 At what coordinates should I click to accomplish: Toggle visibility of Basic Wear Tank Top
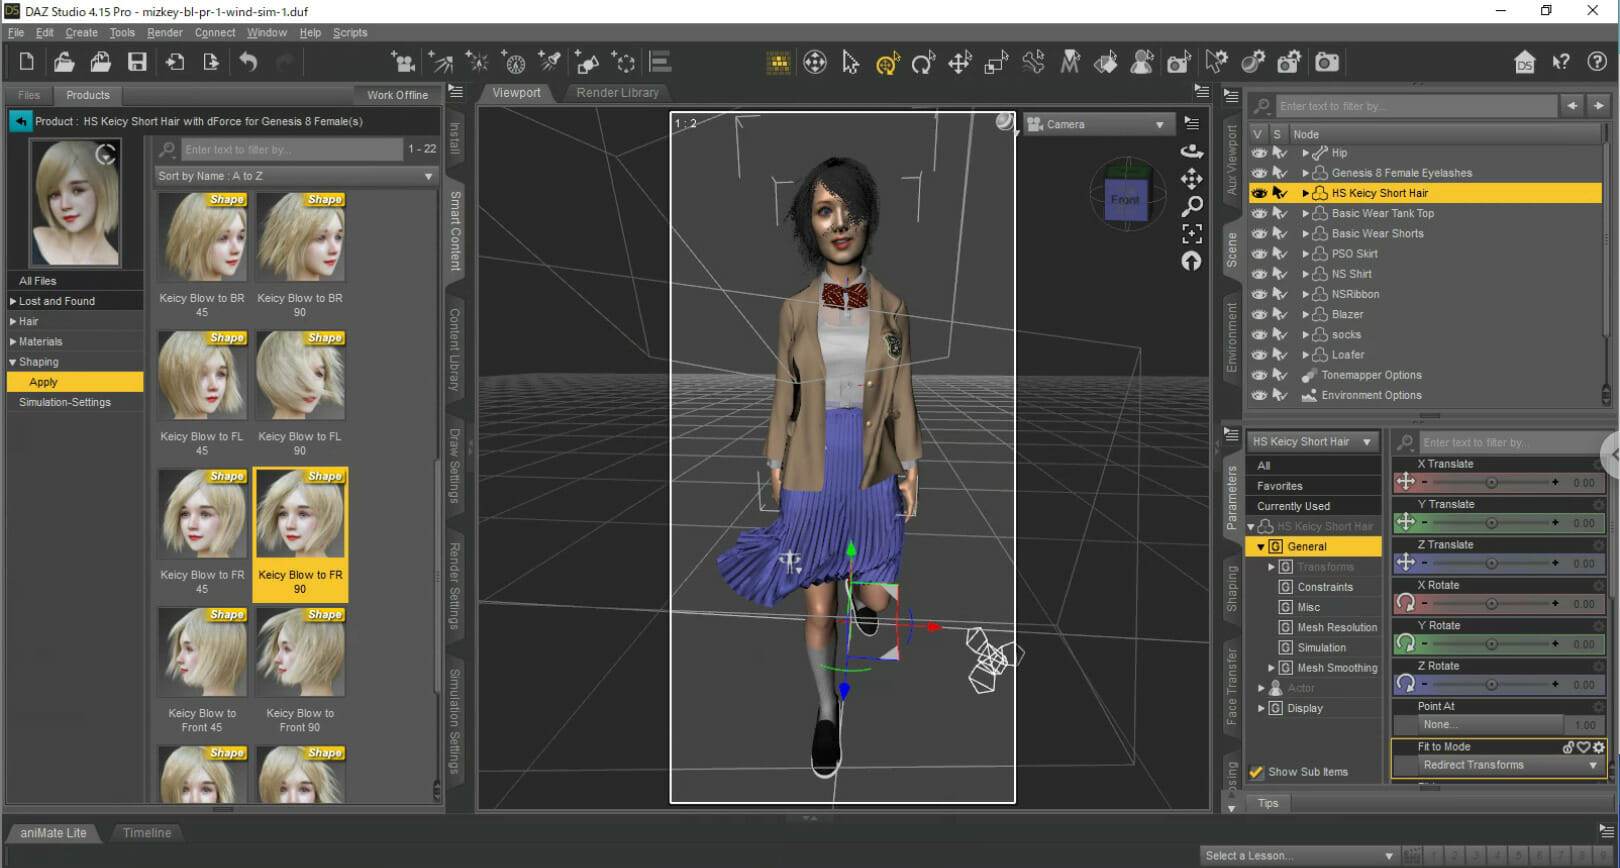pyautogui.click(x=1259, y=213)
